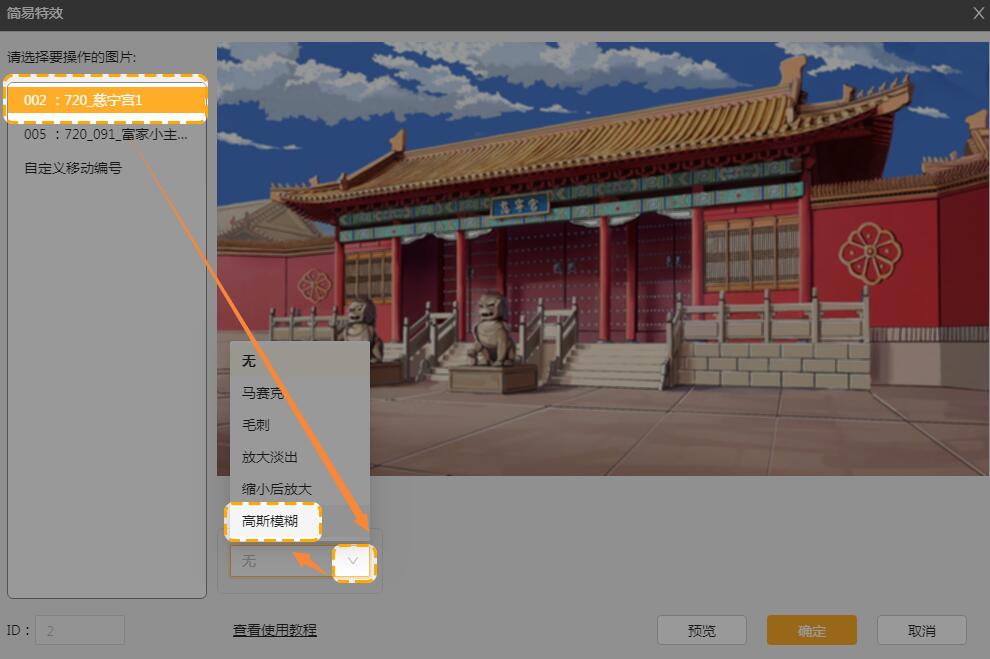990x659 pixels.
Task: Focus the ID input field
Action: (x=80, y=630)
